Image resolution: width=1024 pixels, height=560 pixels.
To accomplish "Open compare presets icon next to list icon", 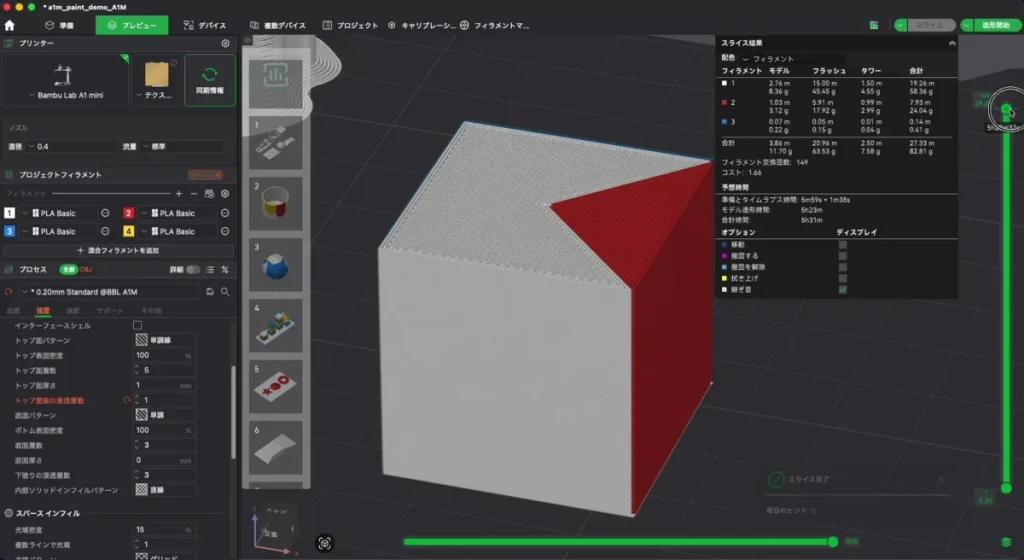I will (225, 270).
